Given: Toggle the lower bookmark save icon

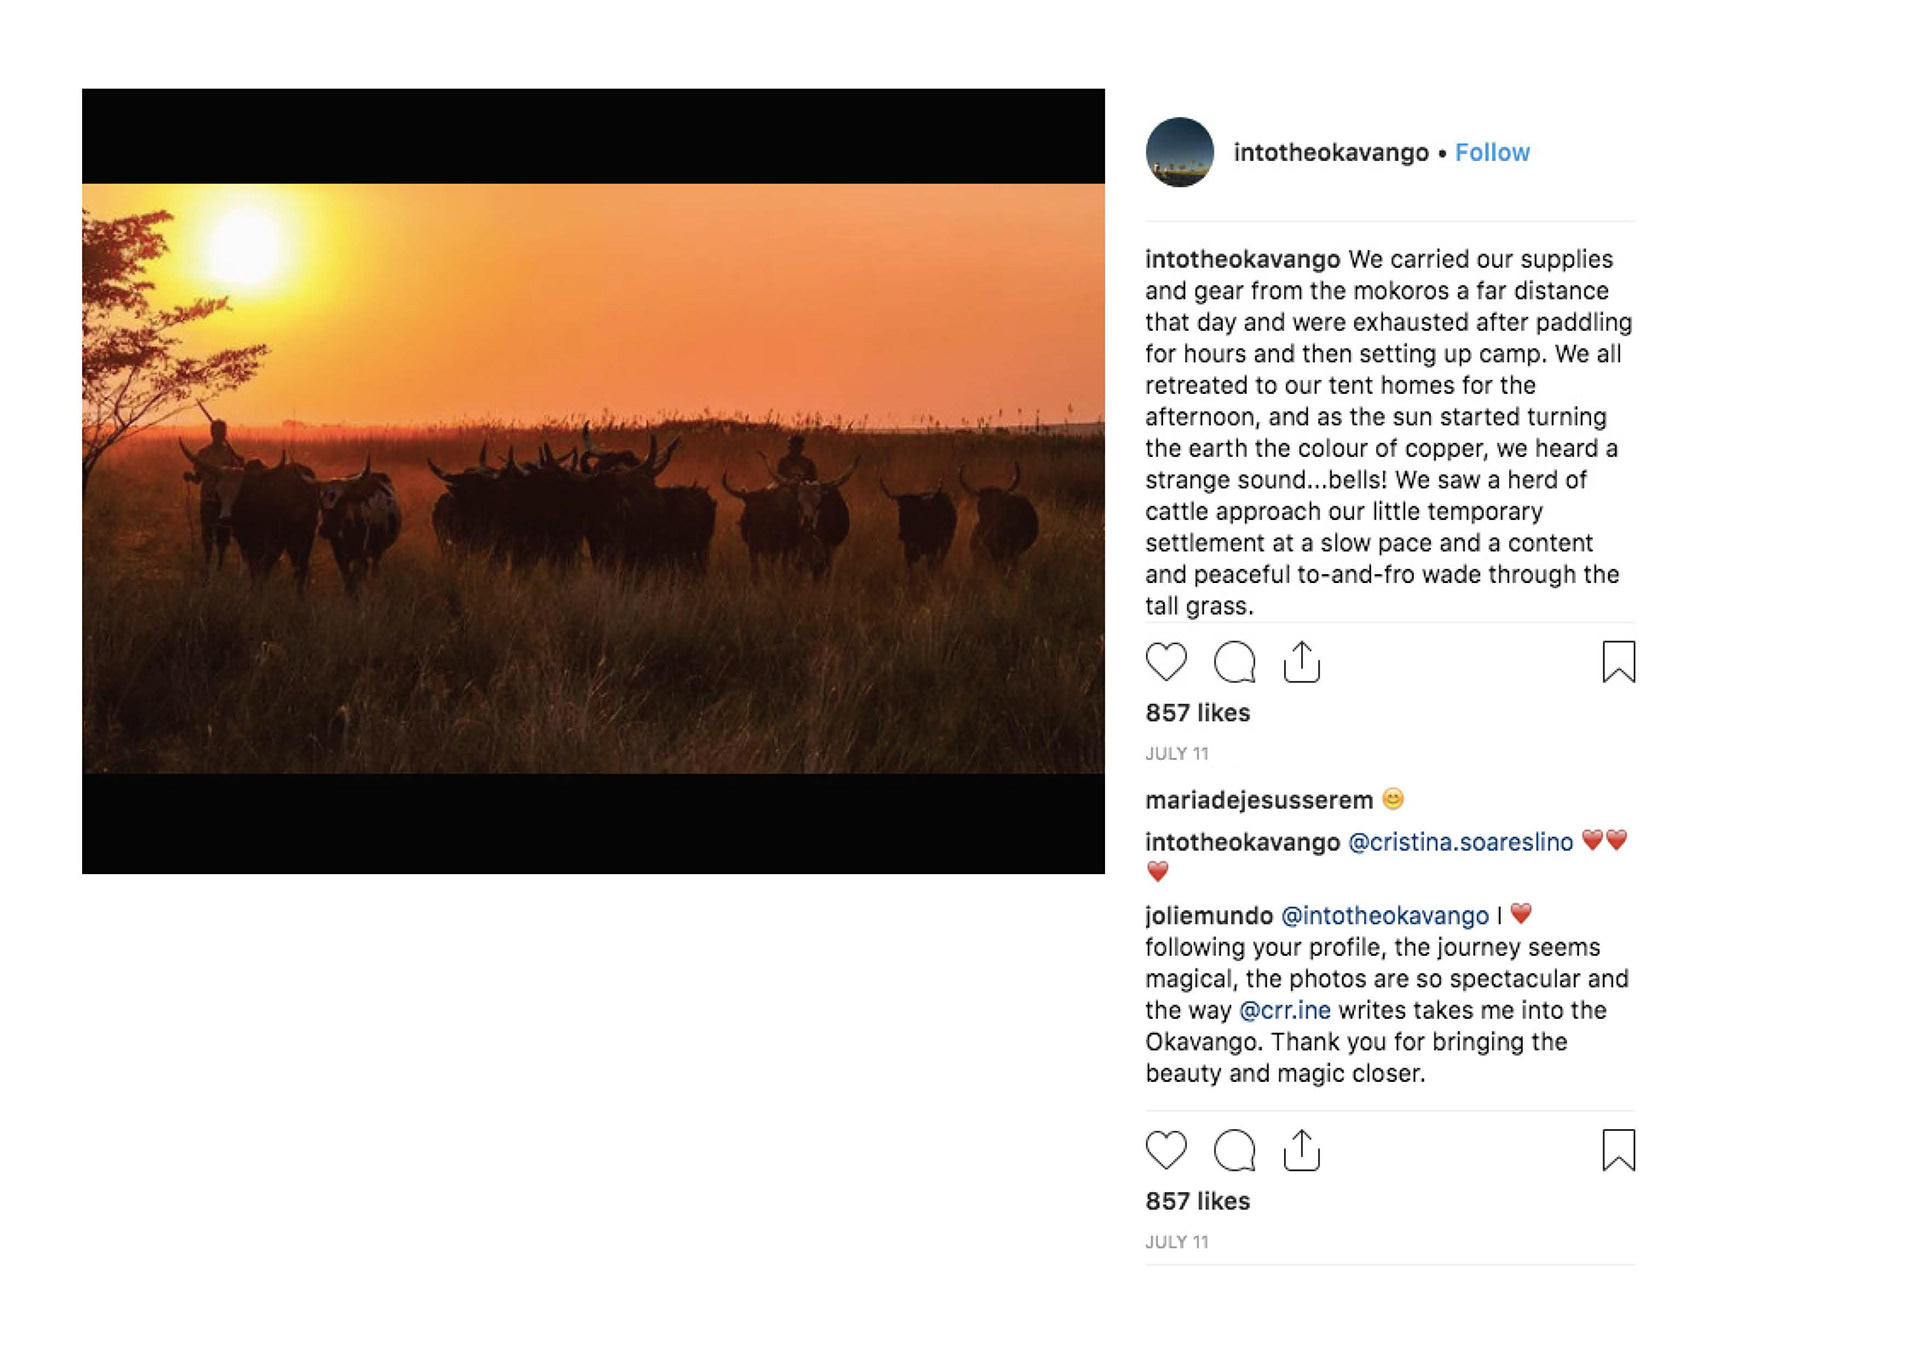Looking at the screenshot, I should coord(1618,1150).
